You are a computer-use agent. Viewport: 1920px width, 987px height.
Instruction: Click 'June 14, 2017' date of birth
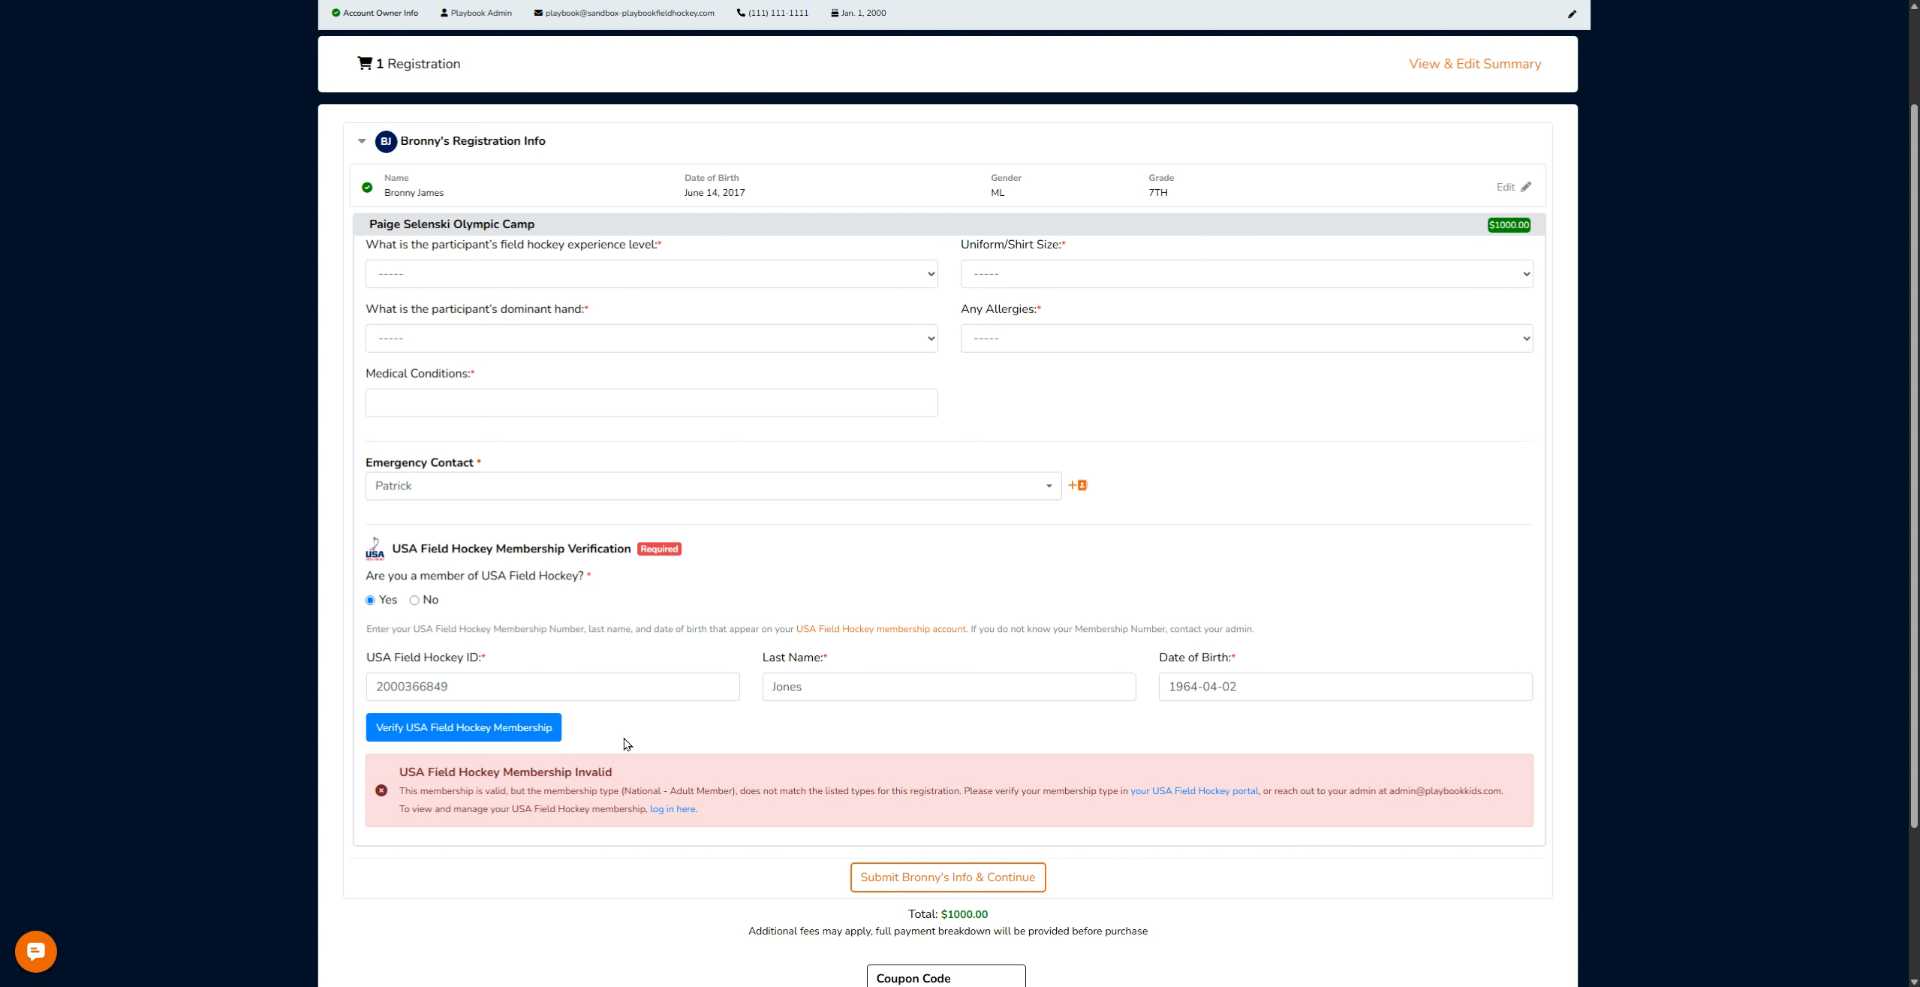pyautogui.click(x=714, y=193)
